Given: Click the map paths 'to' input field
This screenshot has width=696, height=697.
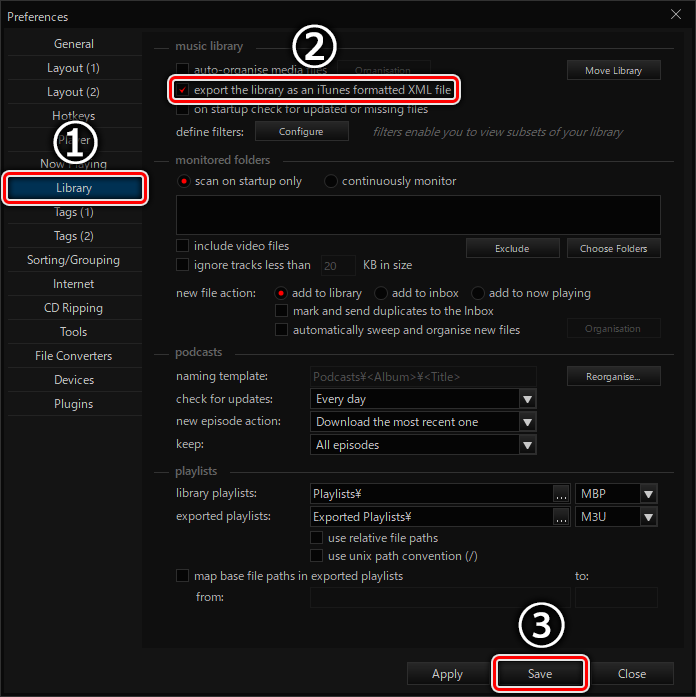Looking at the screenshot, I should click(x=616, y=597).
